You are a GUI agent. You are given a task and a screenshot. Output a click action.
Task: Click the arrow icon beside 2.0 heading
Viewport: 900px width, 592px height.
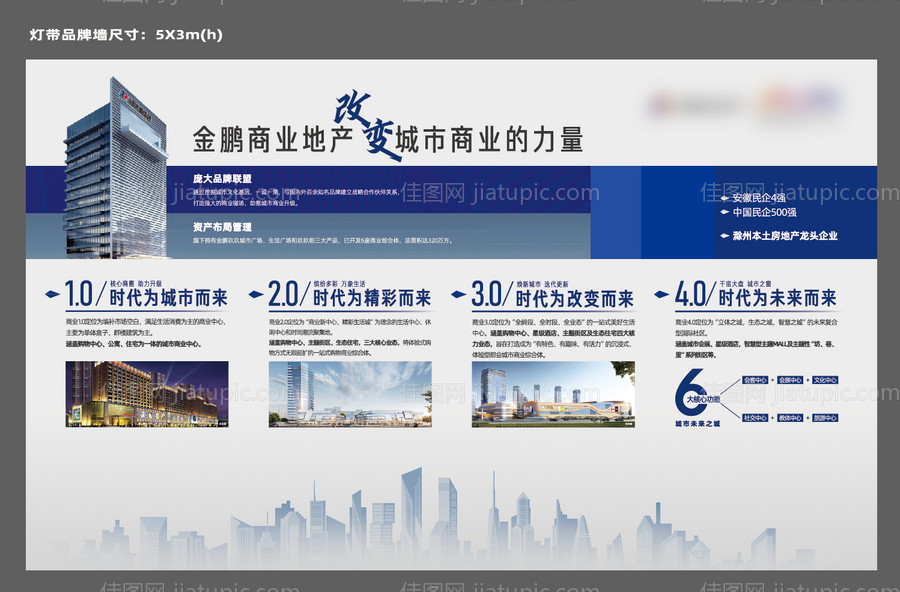pyautogui.click(x=257, y=295)
